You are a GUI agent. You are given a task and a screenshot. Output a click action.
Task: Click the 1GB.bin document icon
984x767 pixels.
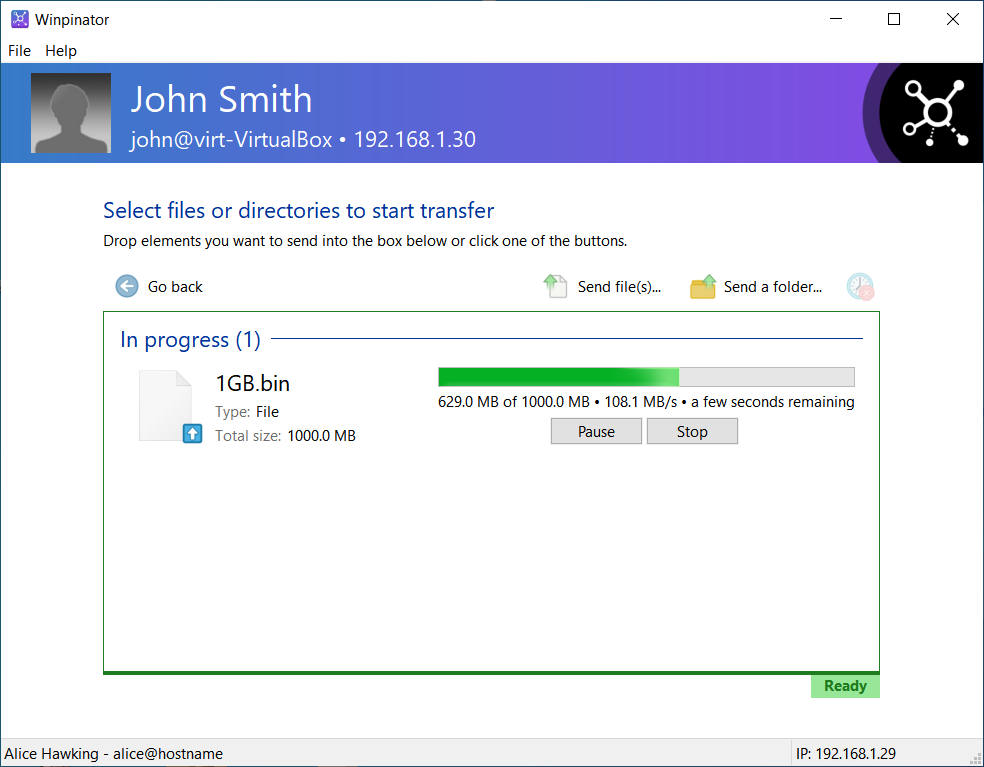165,403
